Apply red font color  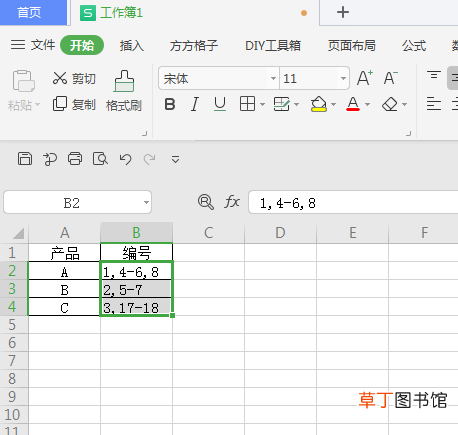point(353,104)
